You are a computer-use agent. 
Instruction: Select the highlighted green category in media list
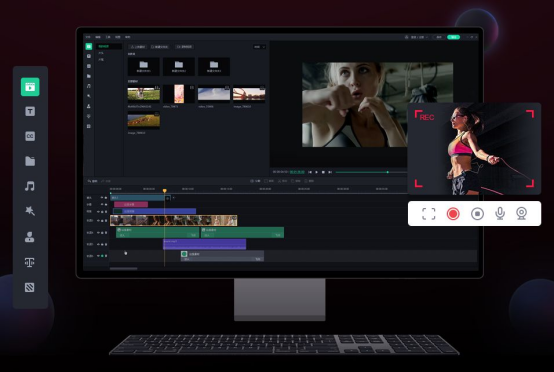tap(109, 46)
